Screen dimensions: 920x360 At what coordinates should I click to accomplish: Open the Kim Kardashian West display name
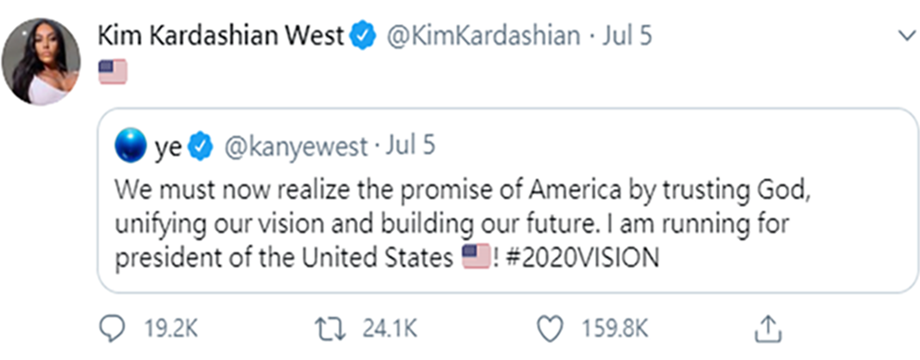click(221, 37)
